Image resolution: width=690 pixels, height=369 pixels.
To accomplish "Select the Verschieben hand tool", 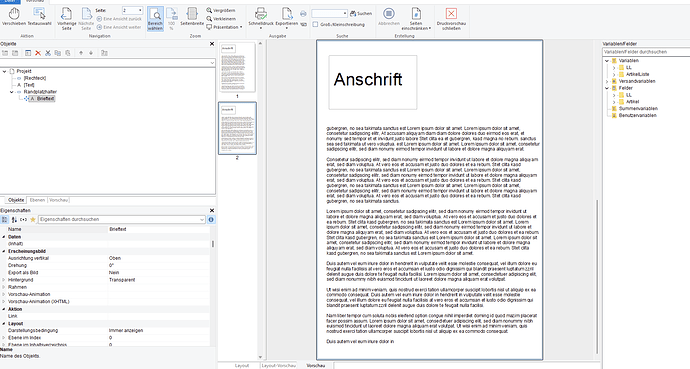I will pos(14,17).
